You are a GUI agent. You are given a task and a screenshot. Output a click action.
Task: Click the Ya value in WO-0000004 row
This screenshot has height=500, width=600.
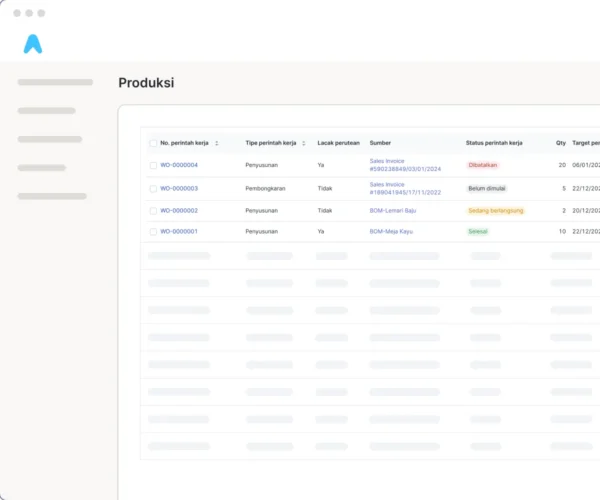click(x=321, y=165)
